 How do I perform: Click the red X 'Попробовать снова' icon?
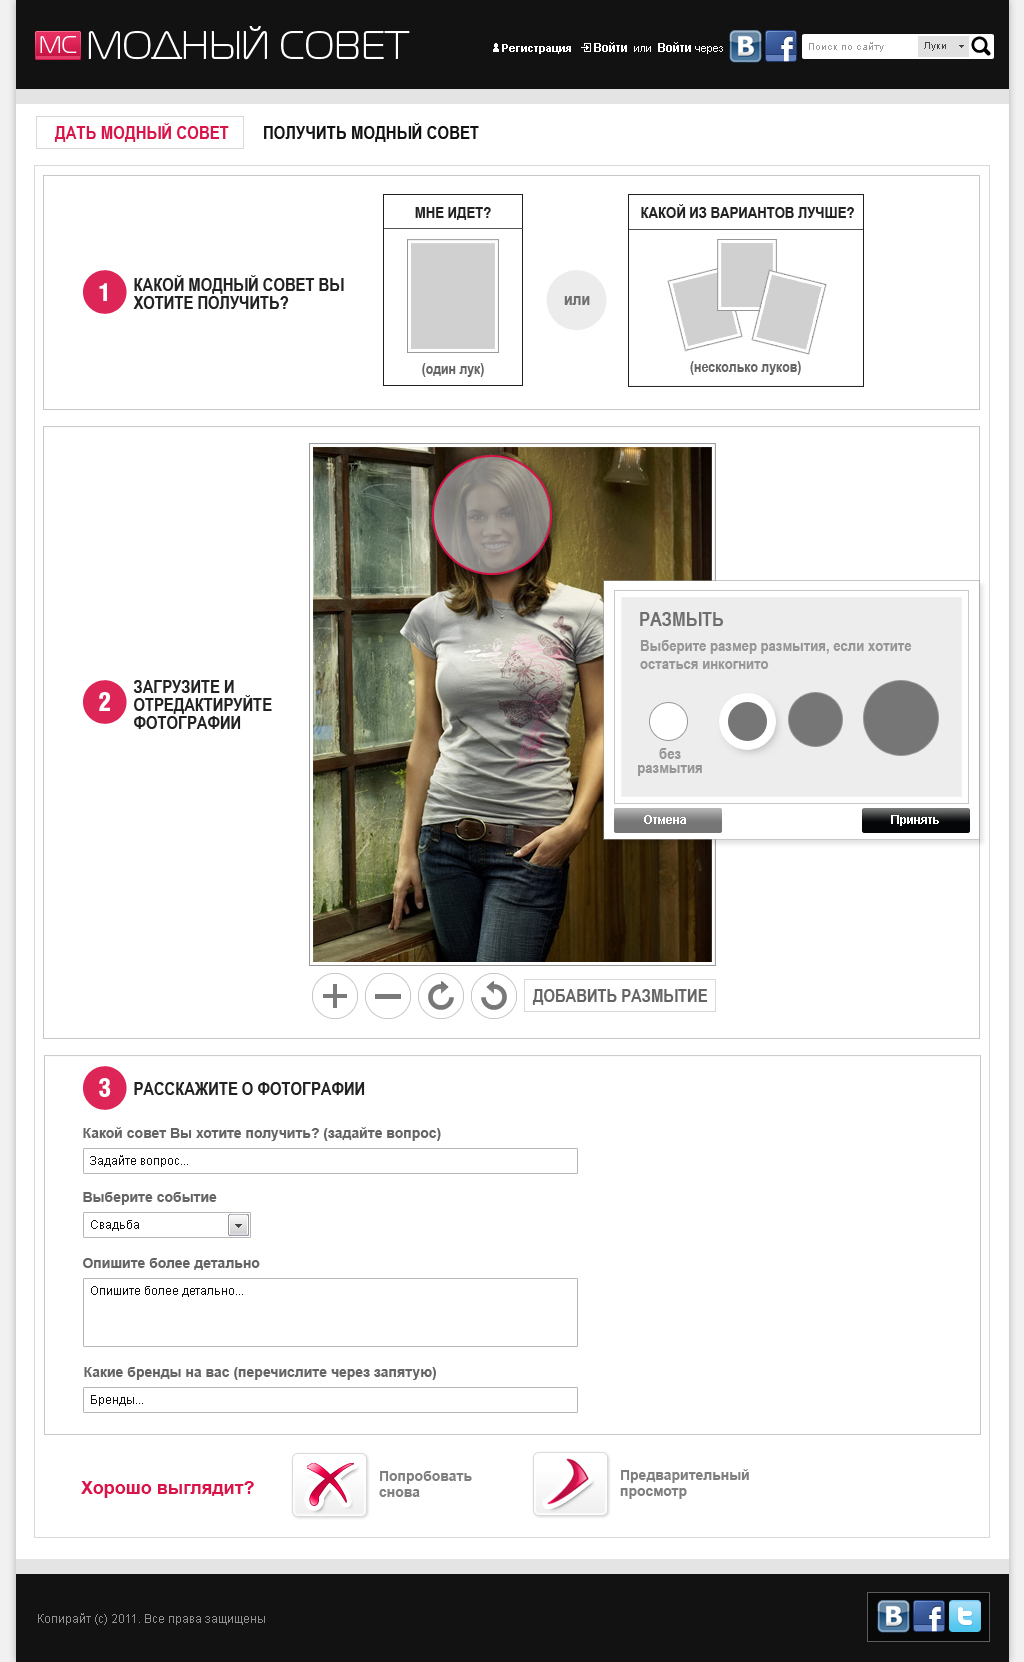pos(330,1484)
